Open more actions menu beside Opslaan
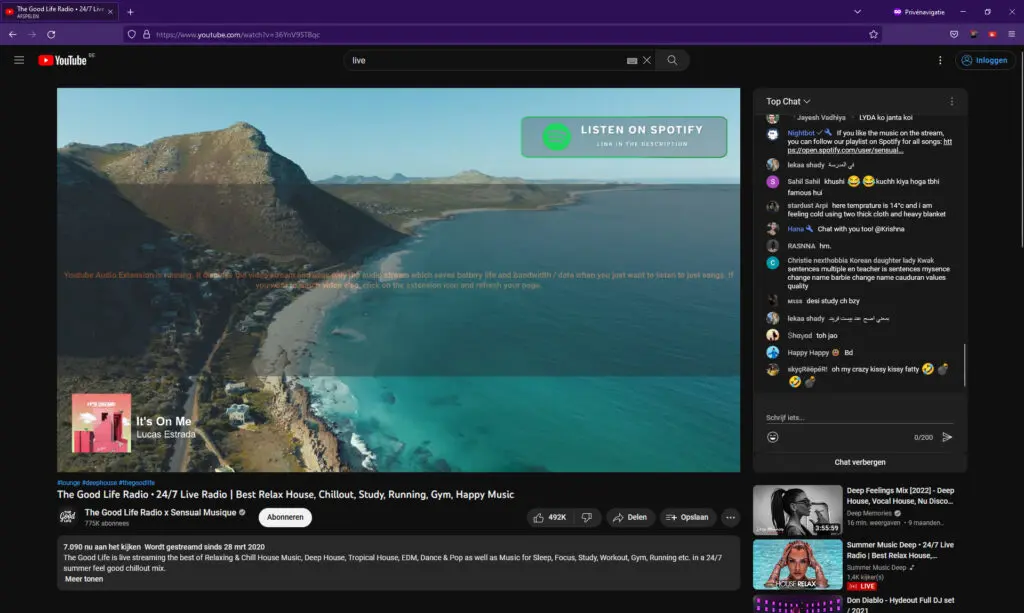Viewport: 1024px width, 613px height. (x=730, y=517)
